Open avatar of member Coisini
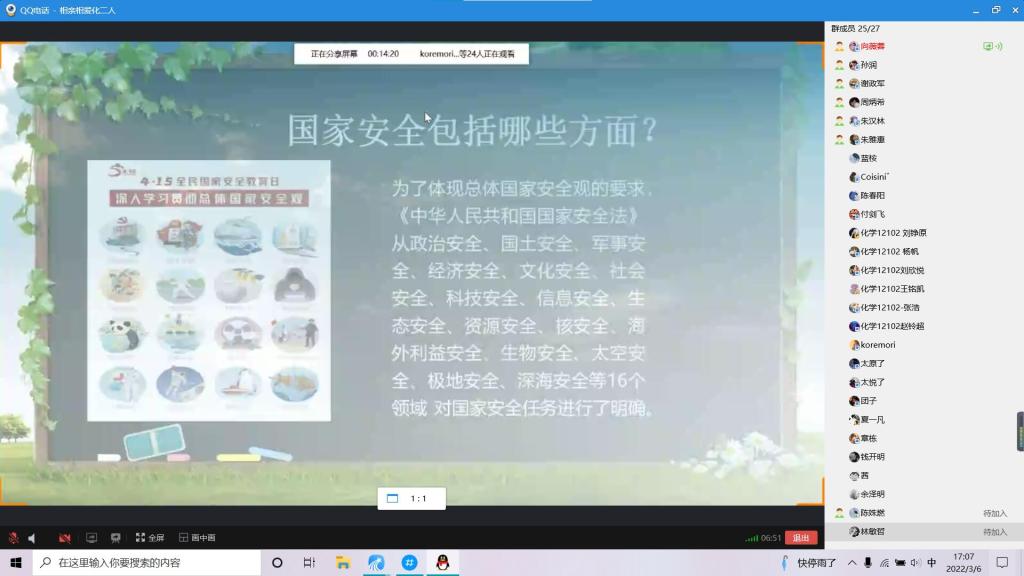Image resolution: width=1024 pixels, height=576 pixels. [x=854, y=177]
